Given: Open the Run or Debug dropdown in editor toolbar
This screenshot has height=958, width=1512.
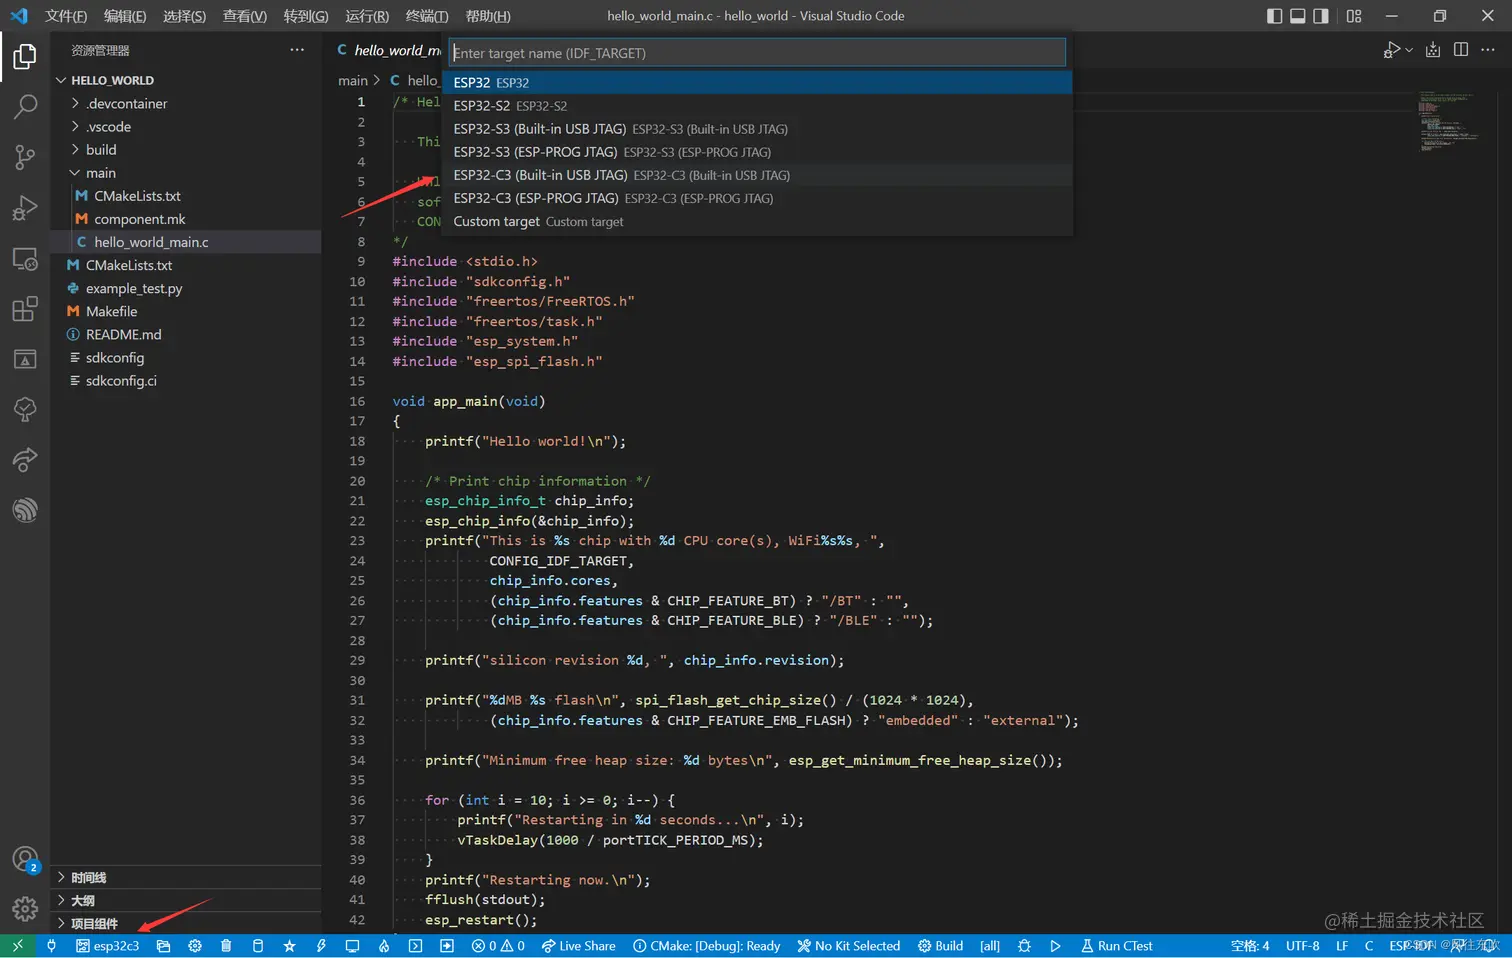Looking at the screenshot, I should coord(1409,50).
